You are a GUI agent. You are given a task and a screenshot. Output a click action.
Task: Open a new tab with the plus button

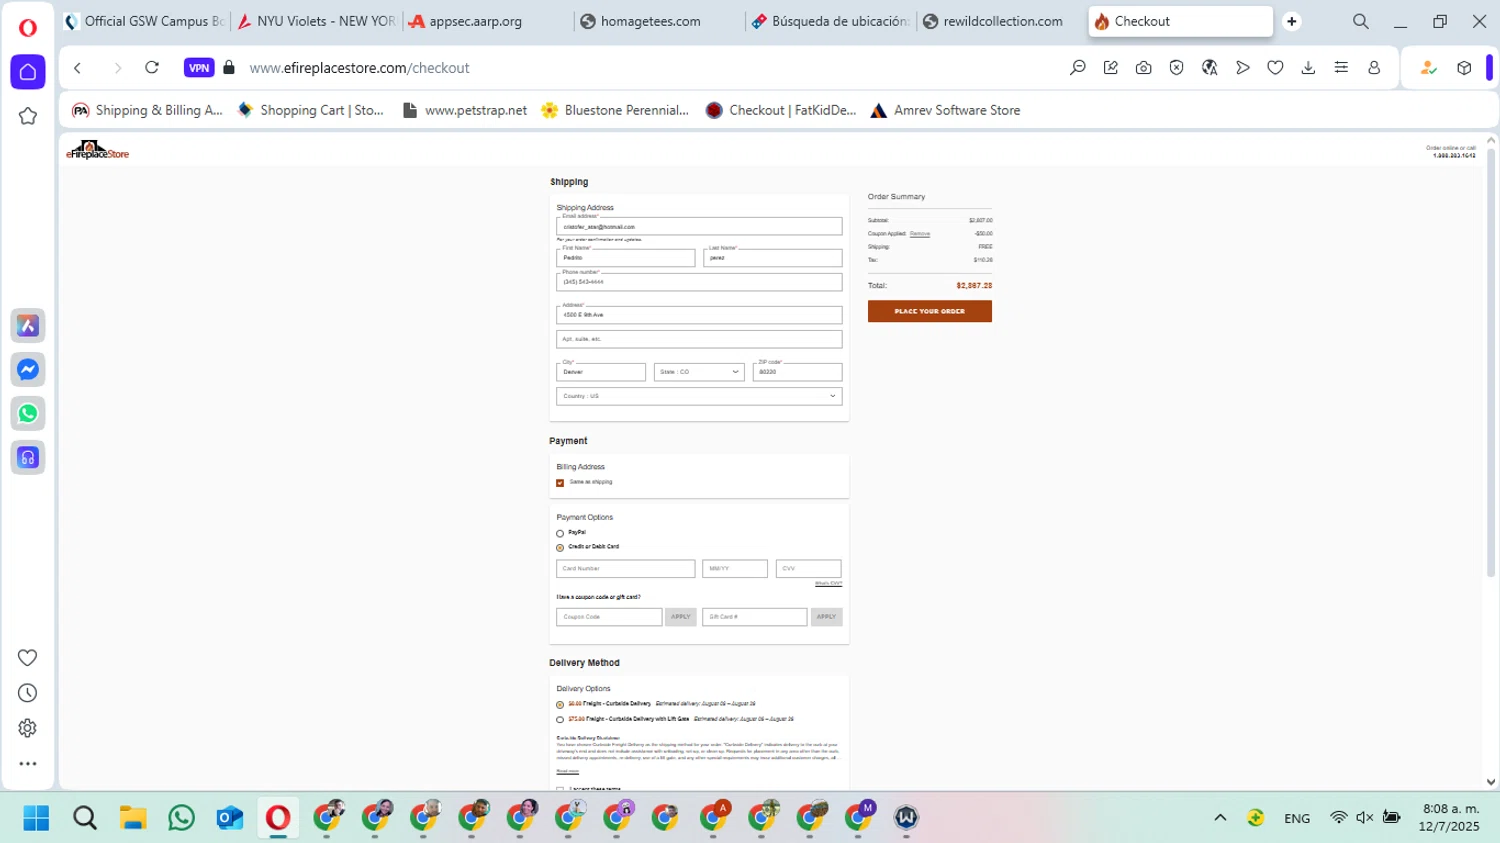click(x=1292, y=21)
